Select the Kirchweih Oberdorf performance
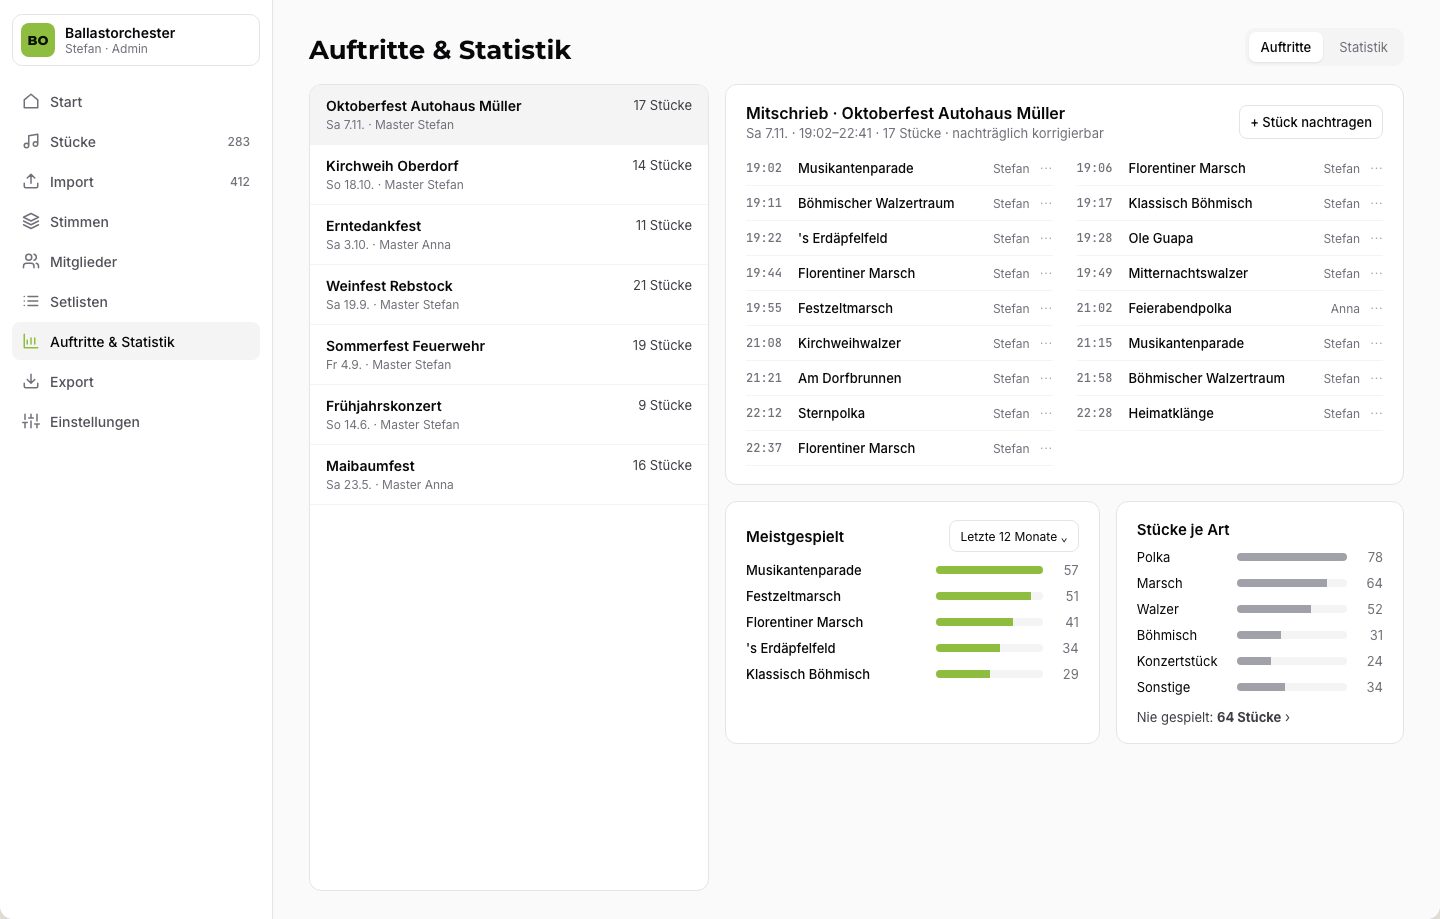 509,175
